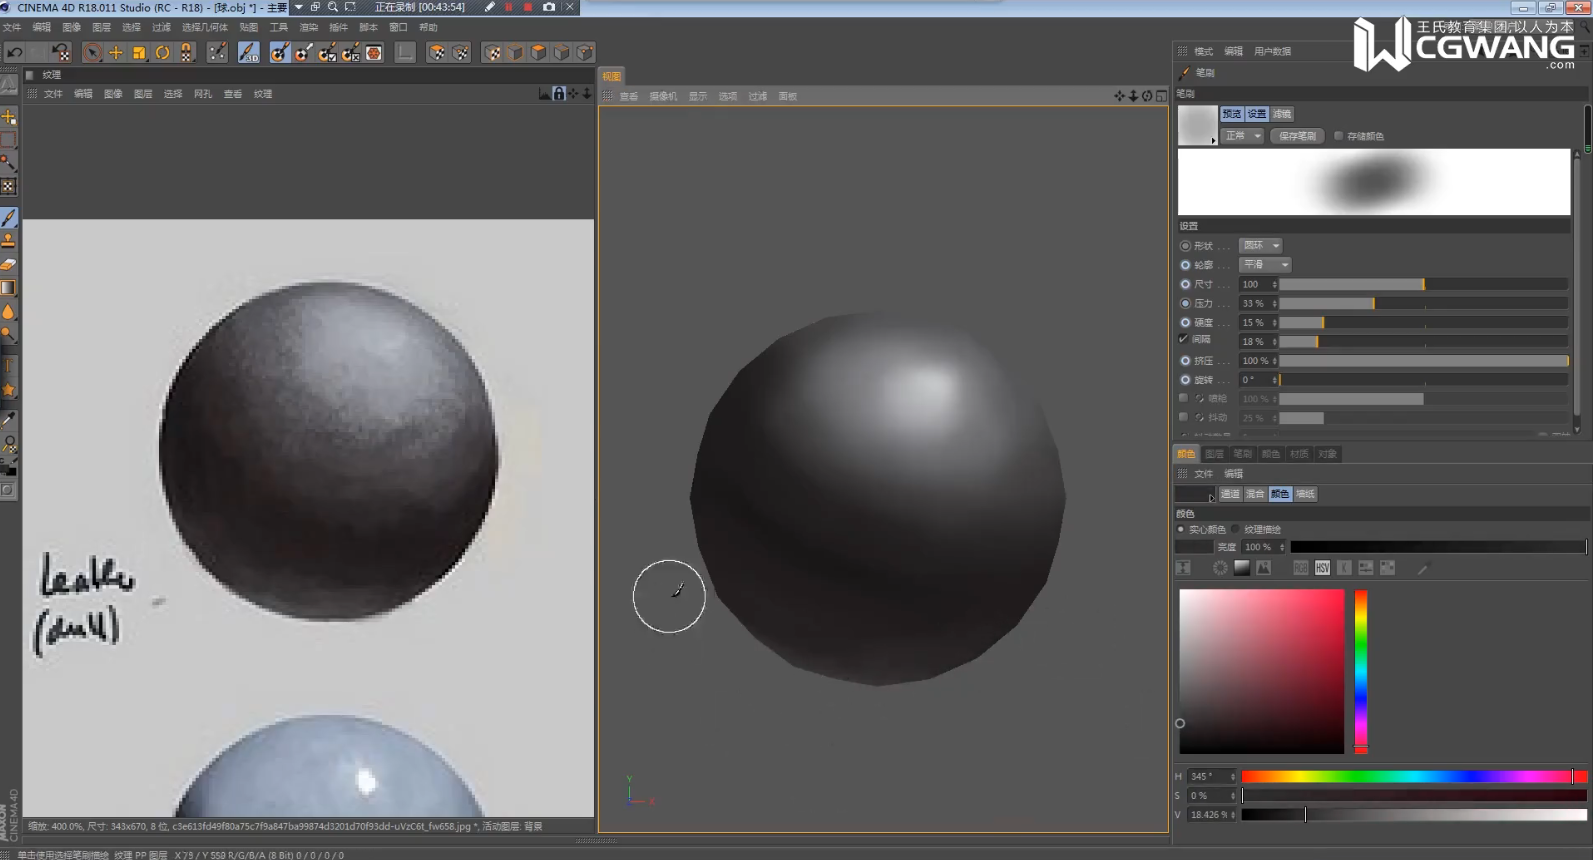This screenshot has height=860, width=1593.
Task: Click the 亮度 brightness value stepper
Action: [x=1282, y=547]
